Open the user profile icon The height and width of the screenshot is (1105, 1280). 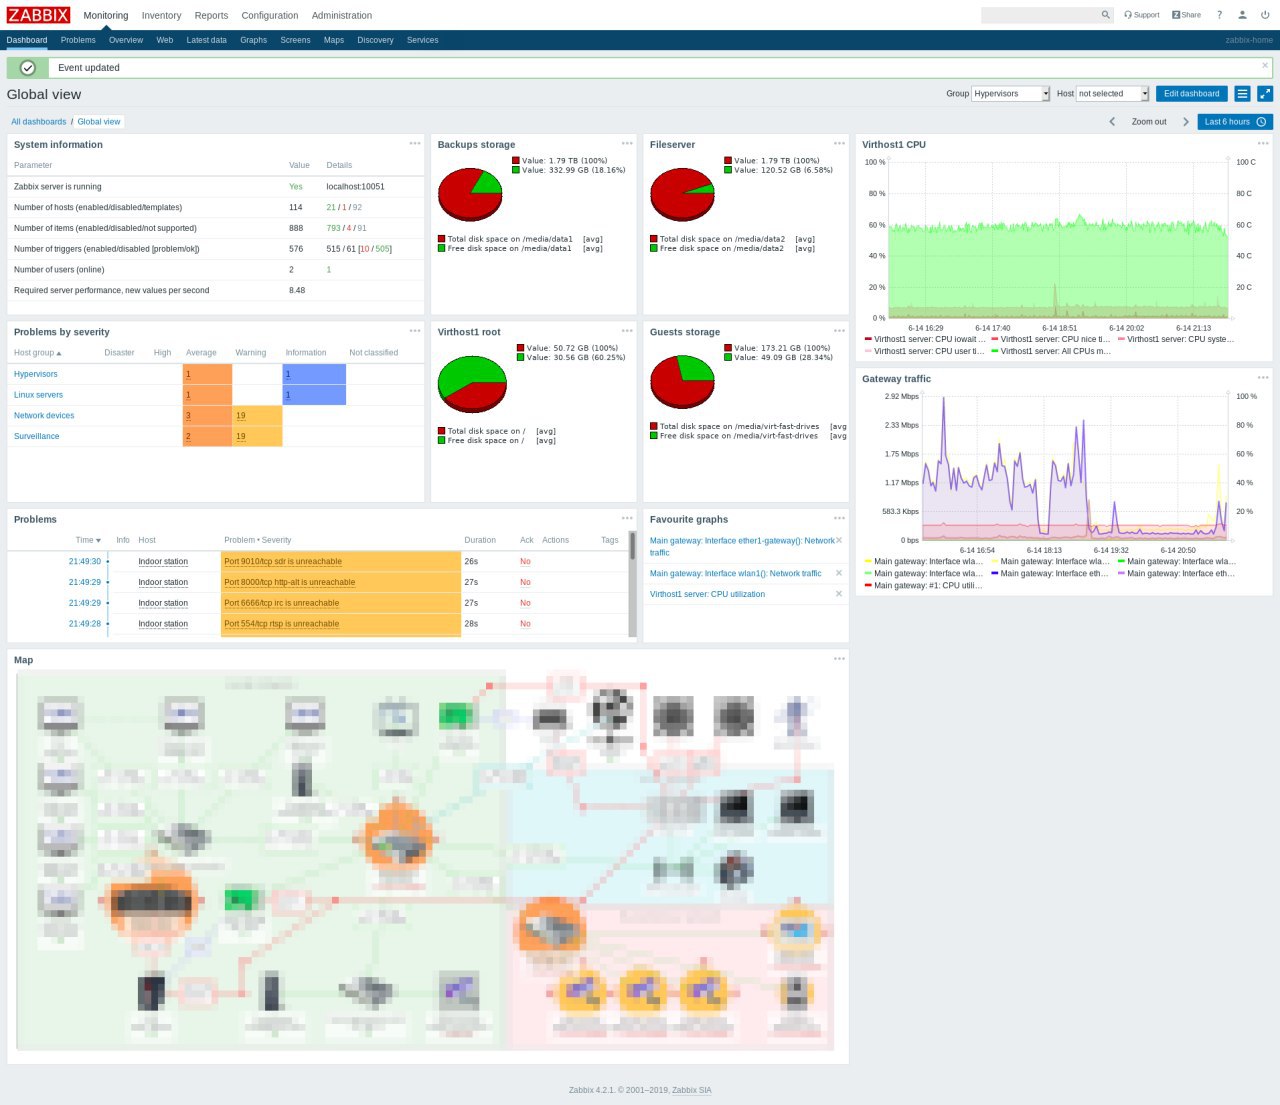(1242, 15)
